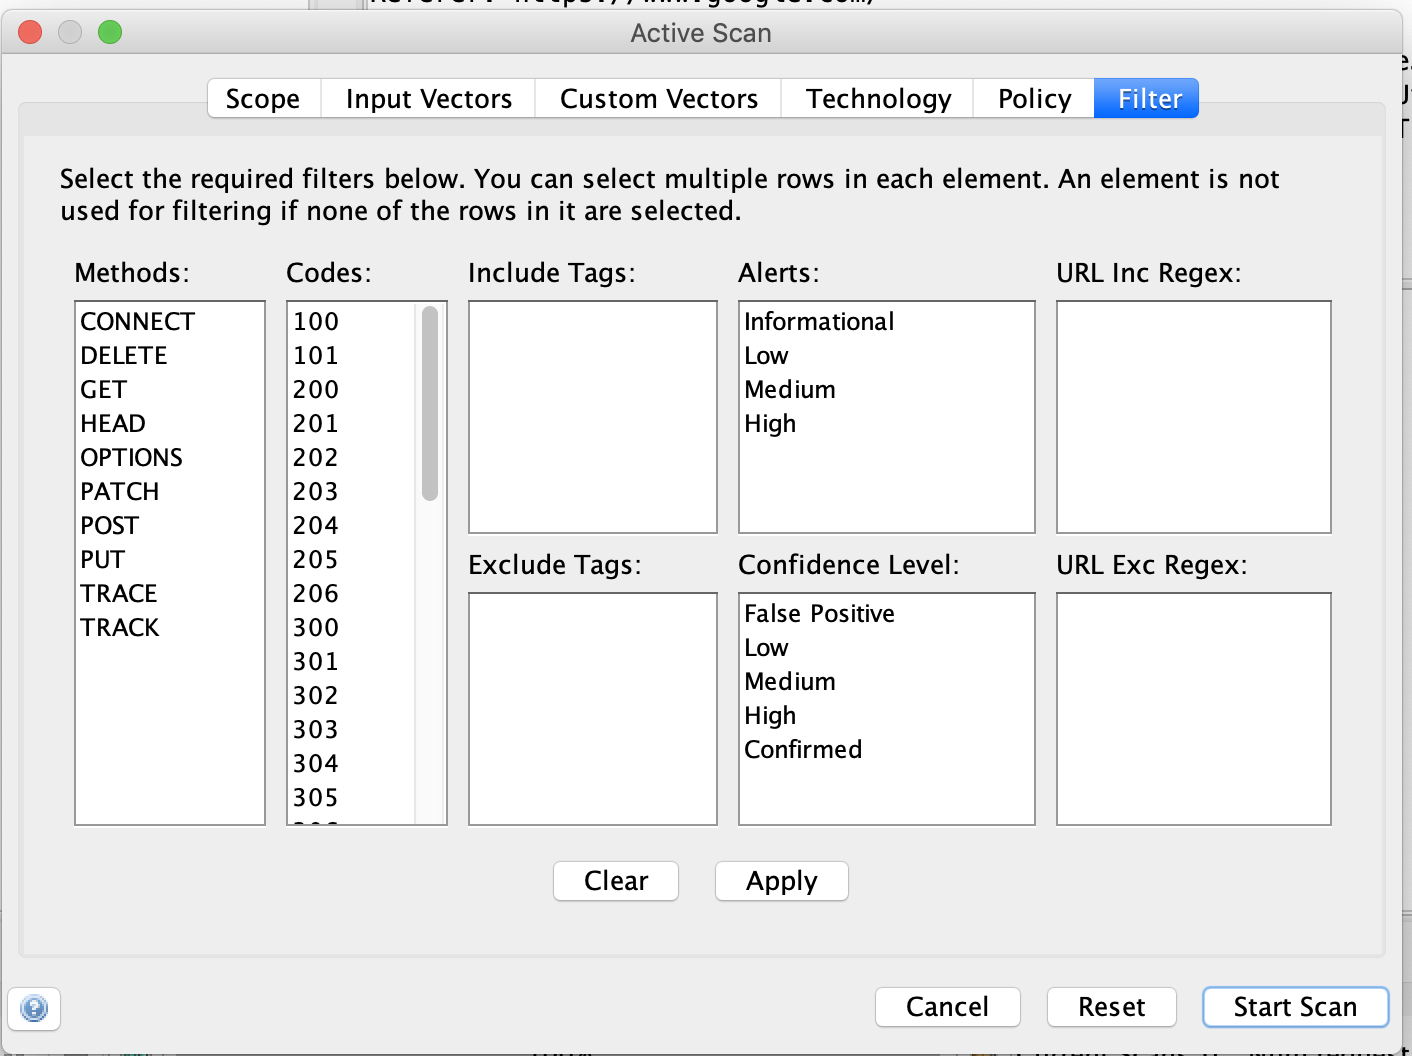Open the Technology tab

877,98
